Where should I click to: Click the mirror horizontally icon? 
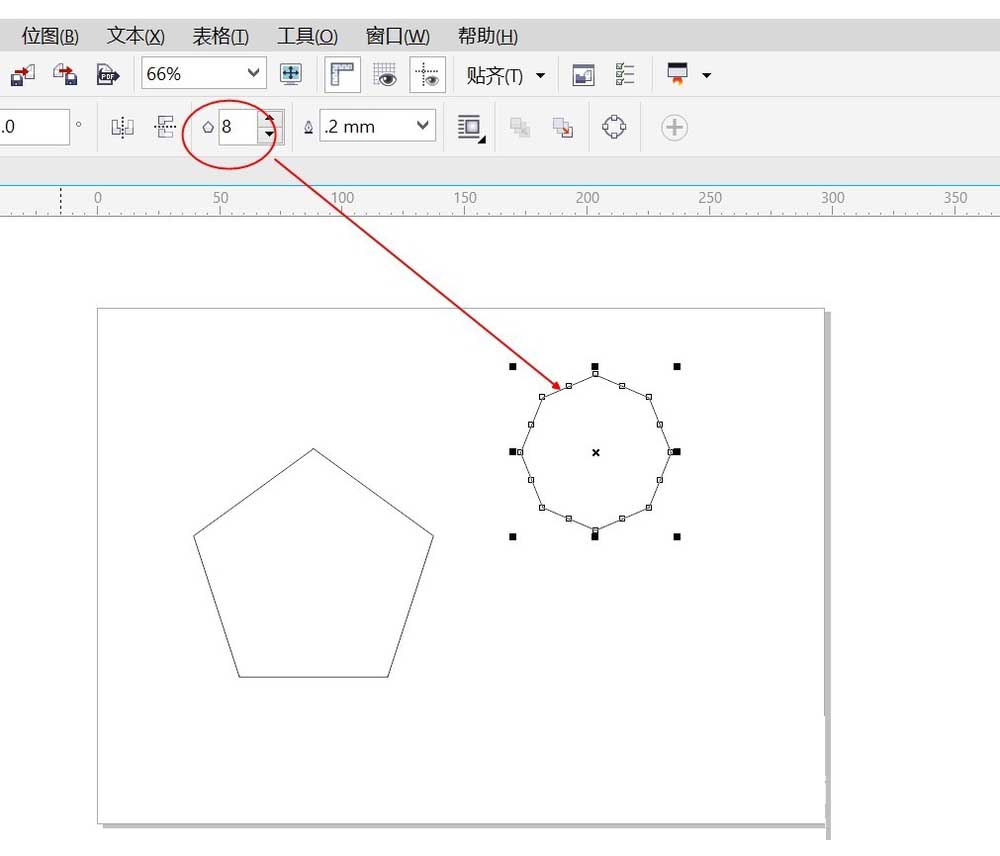click(x=122, y=127)
